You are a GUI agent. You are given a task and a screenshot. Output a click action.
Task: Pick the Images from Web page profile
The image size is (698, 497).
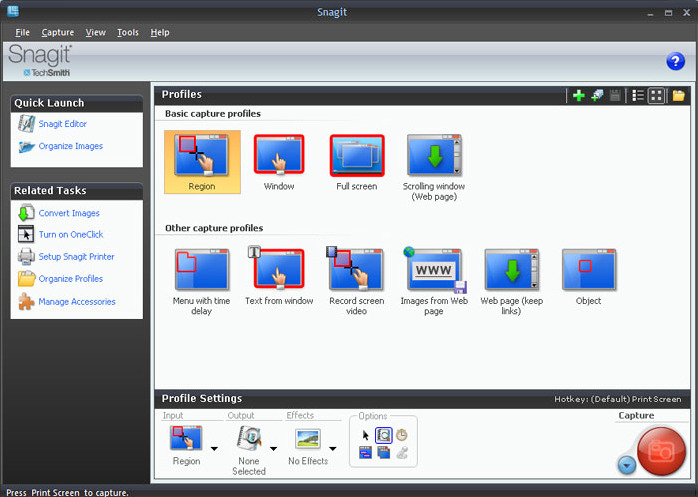coord(434,281)
